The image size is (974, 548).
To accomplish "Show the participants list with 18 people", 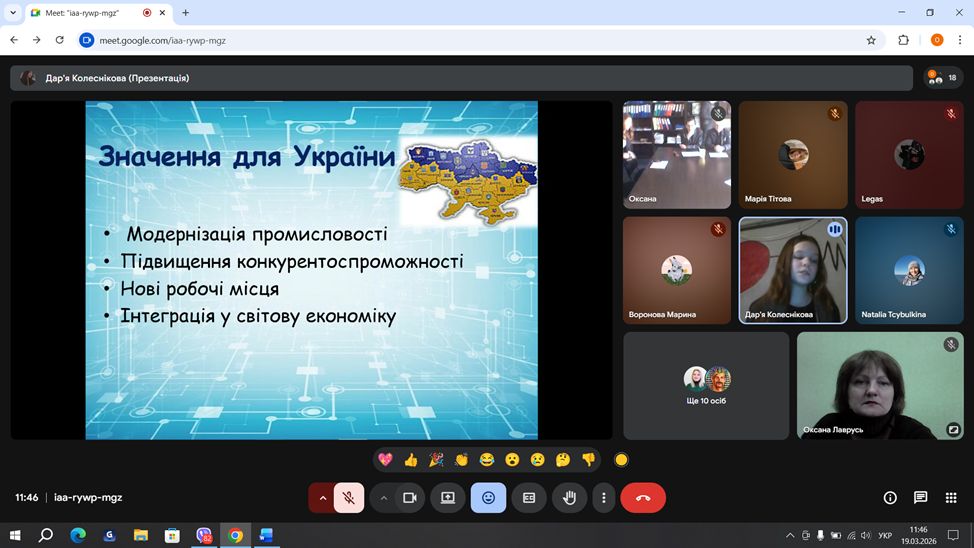I will [943, 78].
